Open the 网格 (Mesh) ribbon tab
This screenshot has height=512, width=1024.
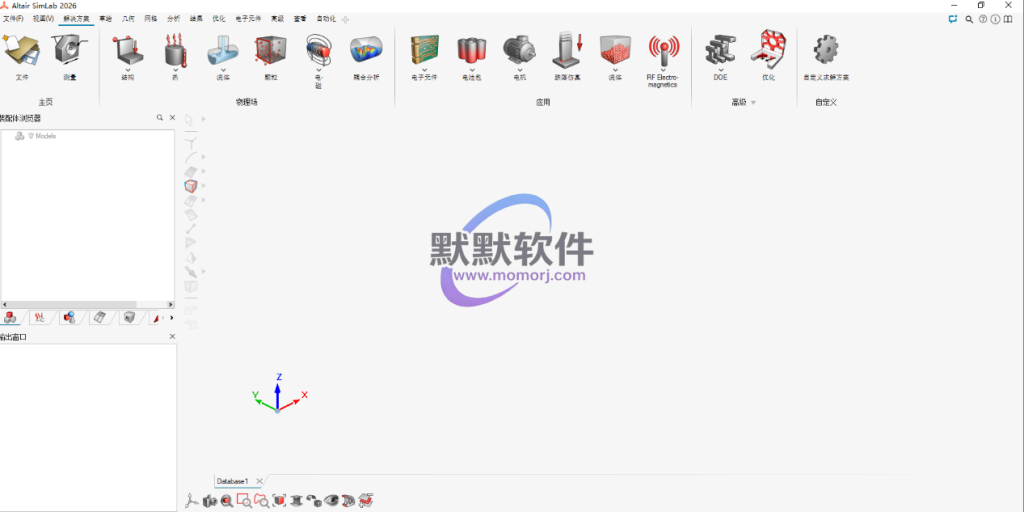[x=151, y=18]
